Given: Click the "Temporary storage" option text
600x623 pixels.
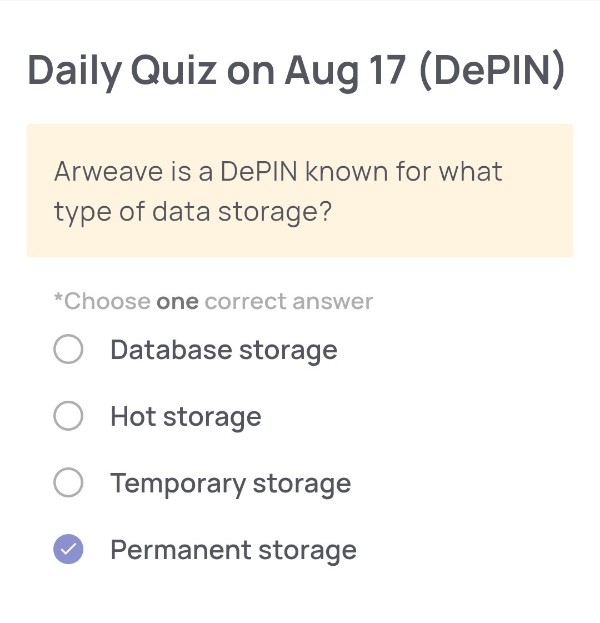Looking at the screenshot, I should pyautogui.click(x=231, y=484).
